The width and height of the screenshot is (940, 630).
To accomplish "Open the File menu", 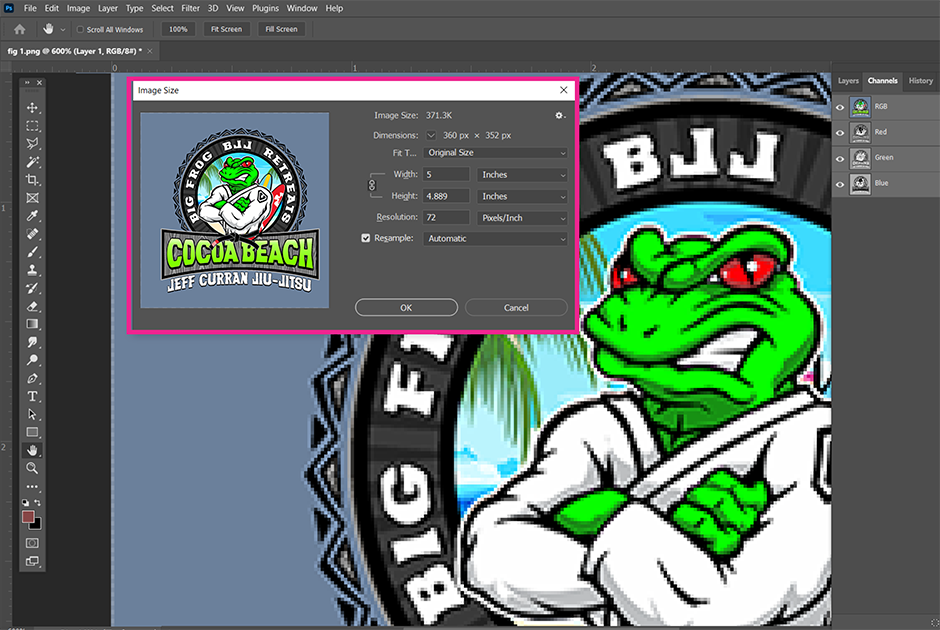I will point(30,8).
